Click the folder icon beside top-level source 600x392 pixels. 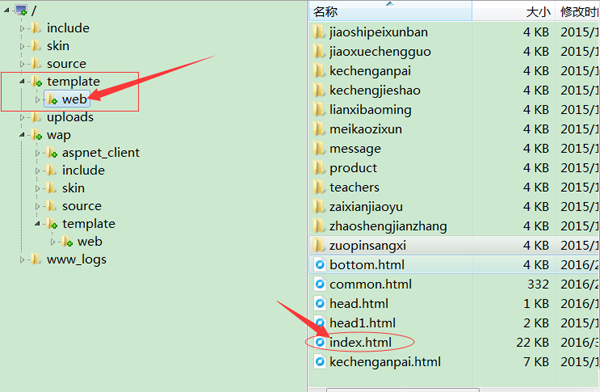(36, 64)
